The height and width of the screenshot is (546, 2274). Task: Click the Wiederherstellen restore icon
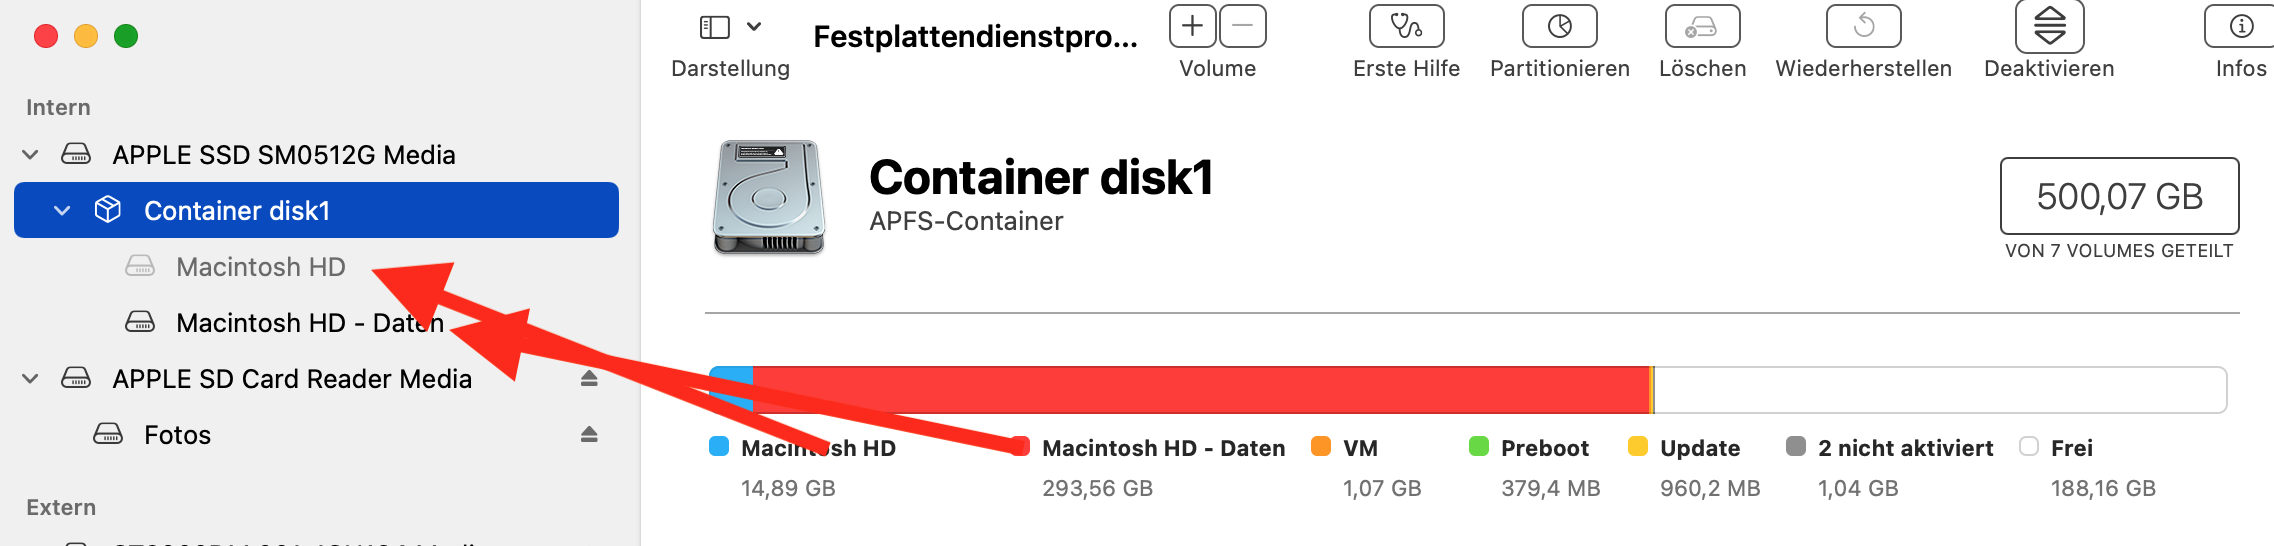click(1863, 27)
